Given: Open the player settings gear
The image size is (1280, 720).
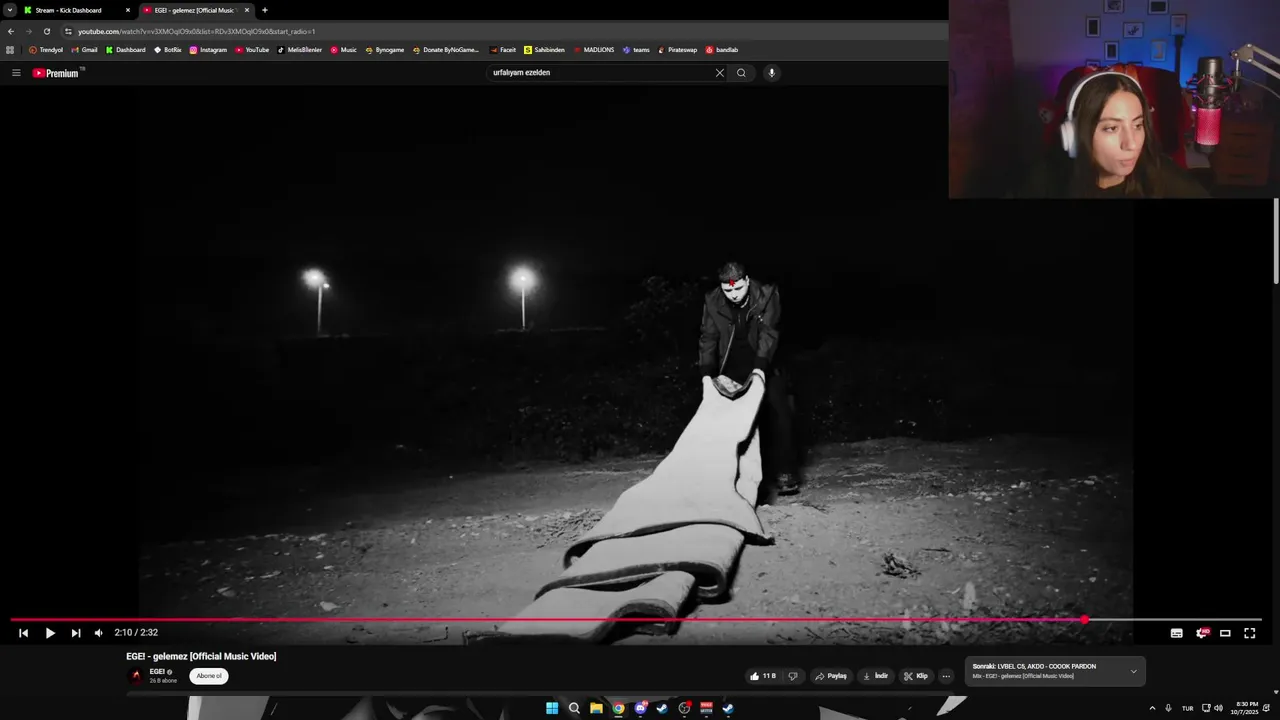Looking at the screenshot, I should point(1202,633).
